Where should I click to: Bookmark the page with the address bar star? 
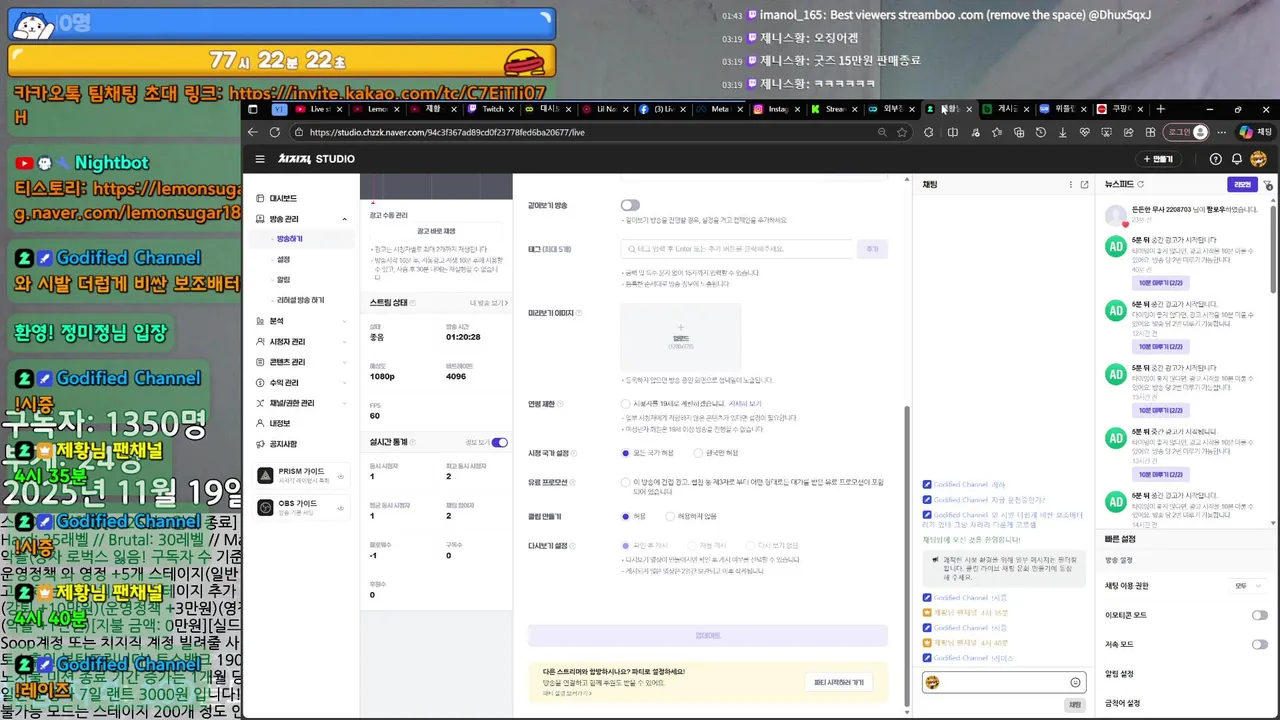pyautogui.click(x=902, y=132)
